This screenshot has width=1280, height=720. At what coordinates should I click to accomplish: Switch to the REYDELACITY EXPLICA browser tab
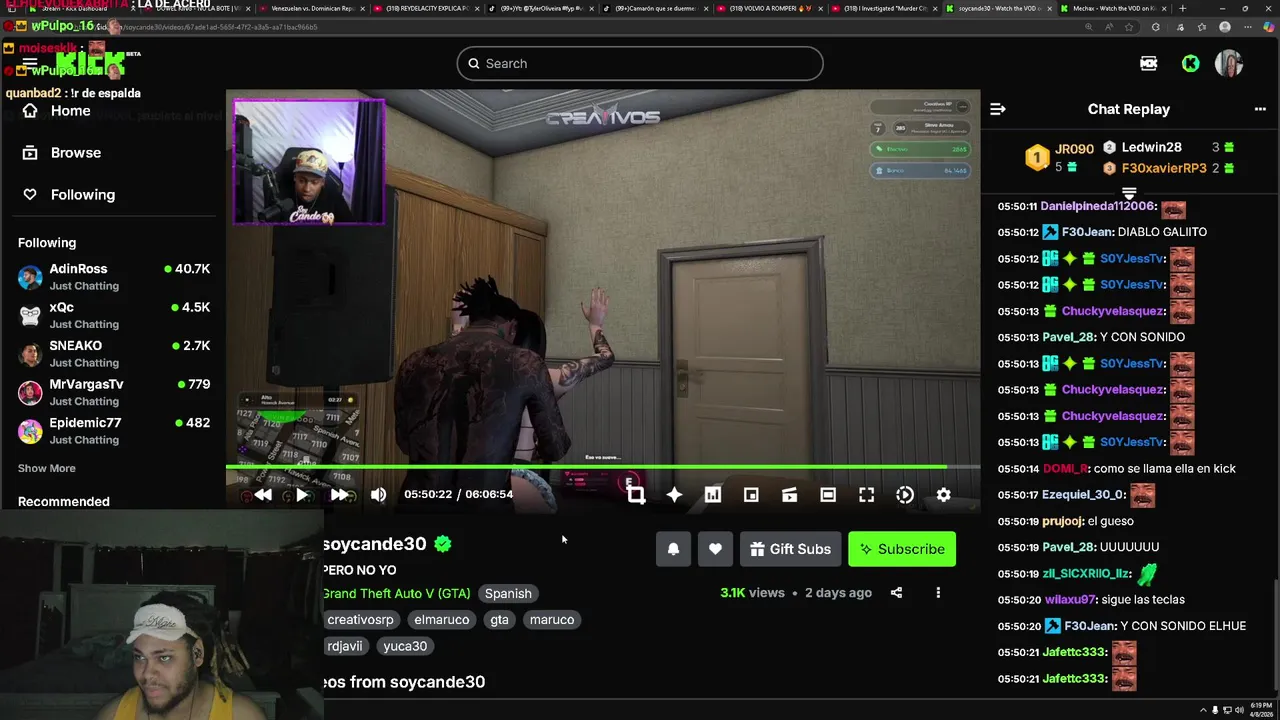[x=427, y=8]
